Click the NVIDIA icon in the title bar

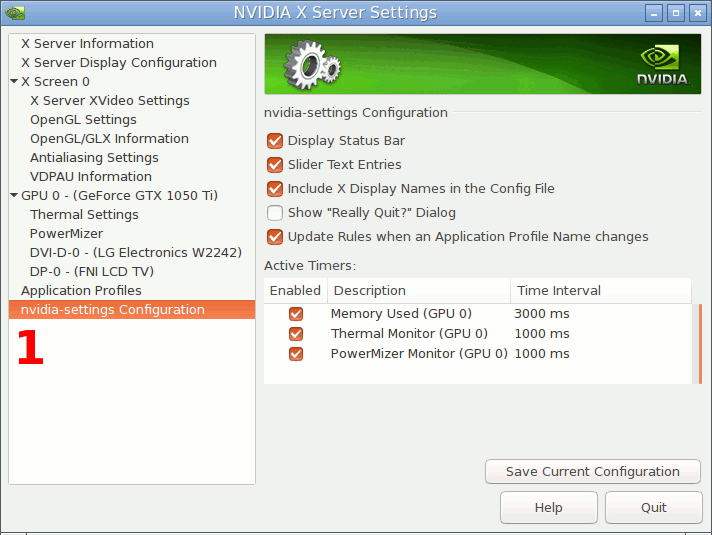[14, 12]
